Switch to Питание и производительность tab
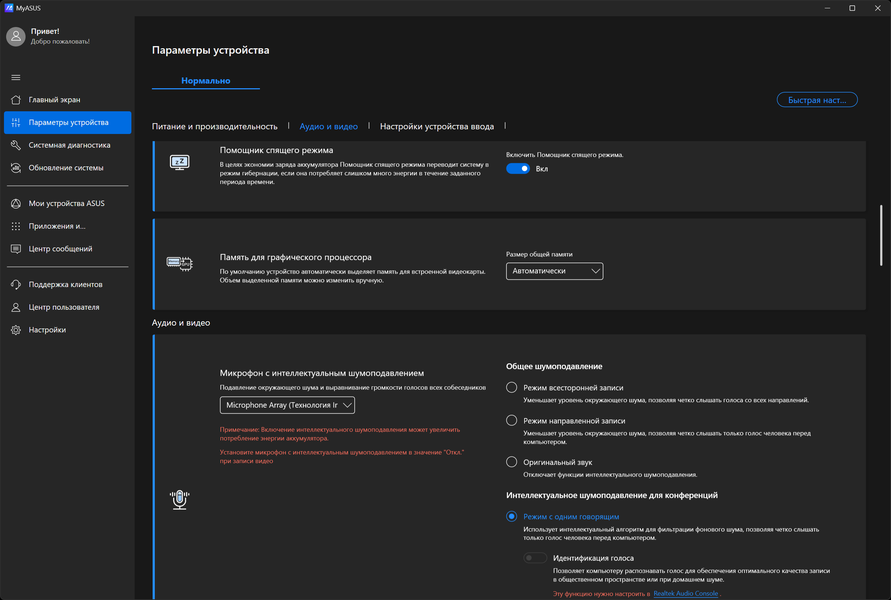 point(215,126)
